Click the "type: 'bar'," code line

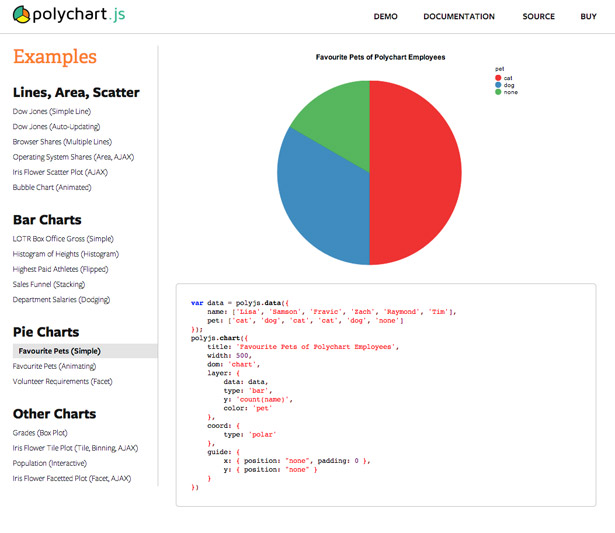248,391
